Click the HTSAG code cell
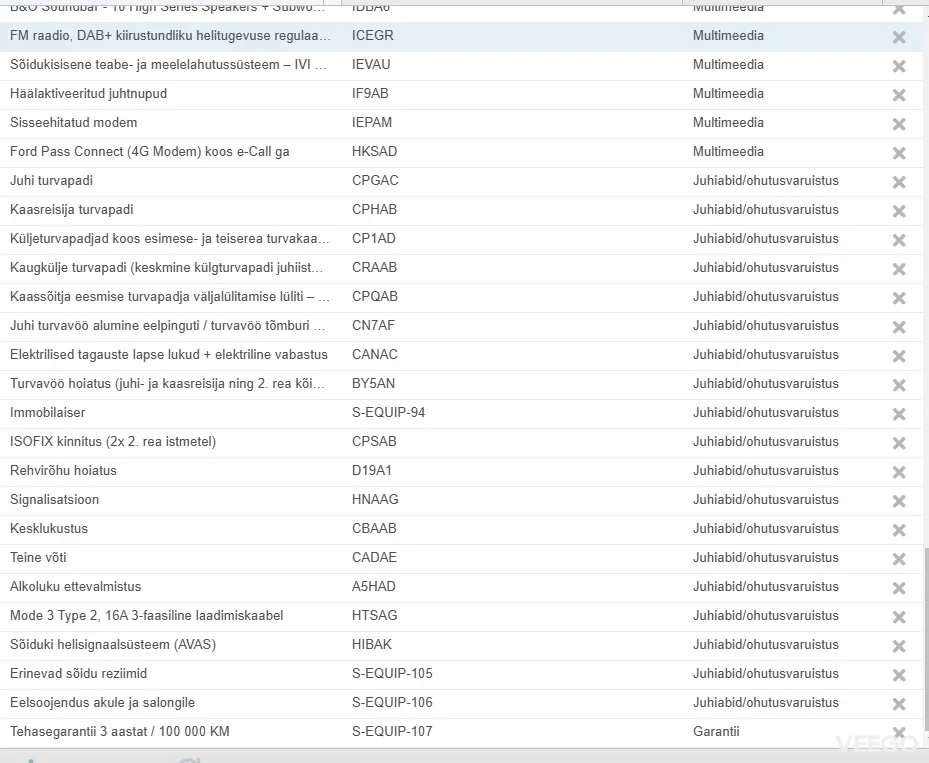The image size is (929, 763). pos(374,616)
